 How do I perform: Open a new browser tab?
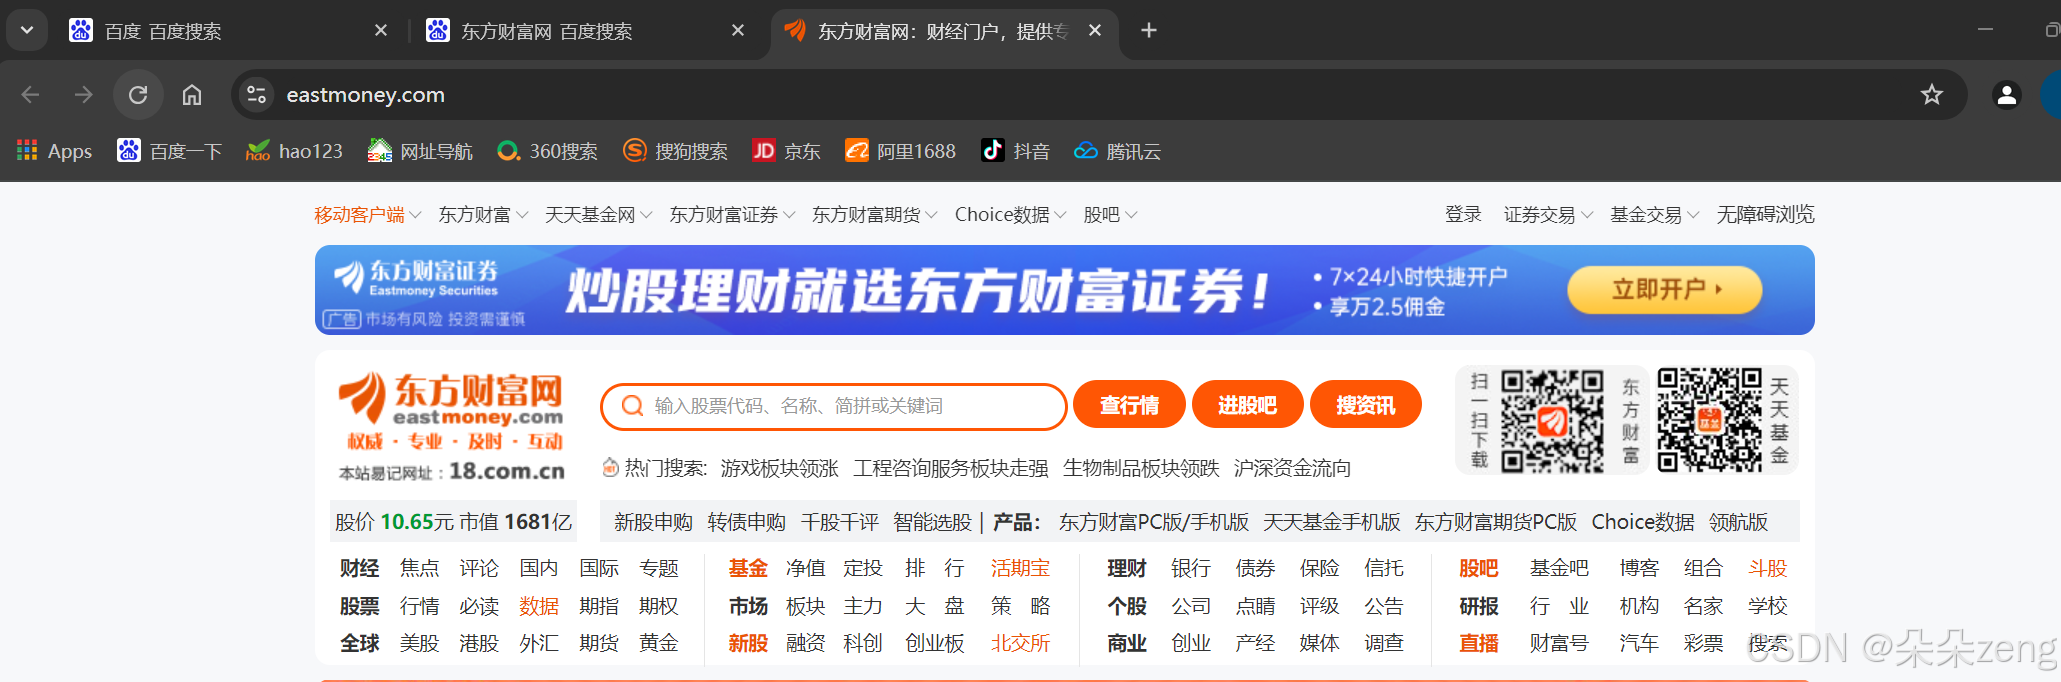coord(1149,31)
